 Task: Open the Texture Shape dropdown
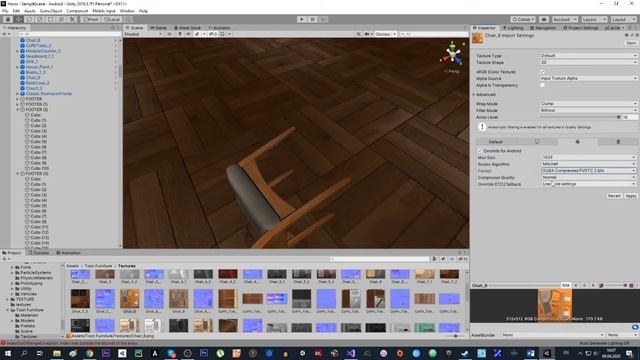click(588, 62)
